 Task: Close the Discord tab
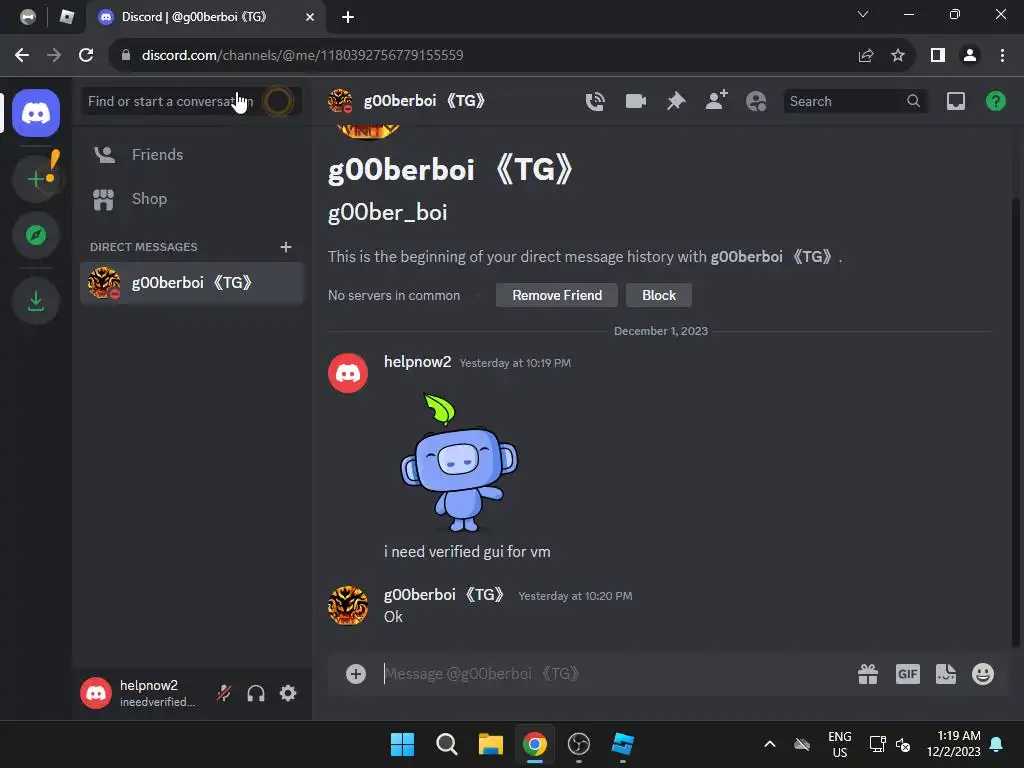pos(310,17)
